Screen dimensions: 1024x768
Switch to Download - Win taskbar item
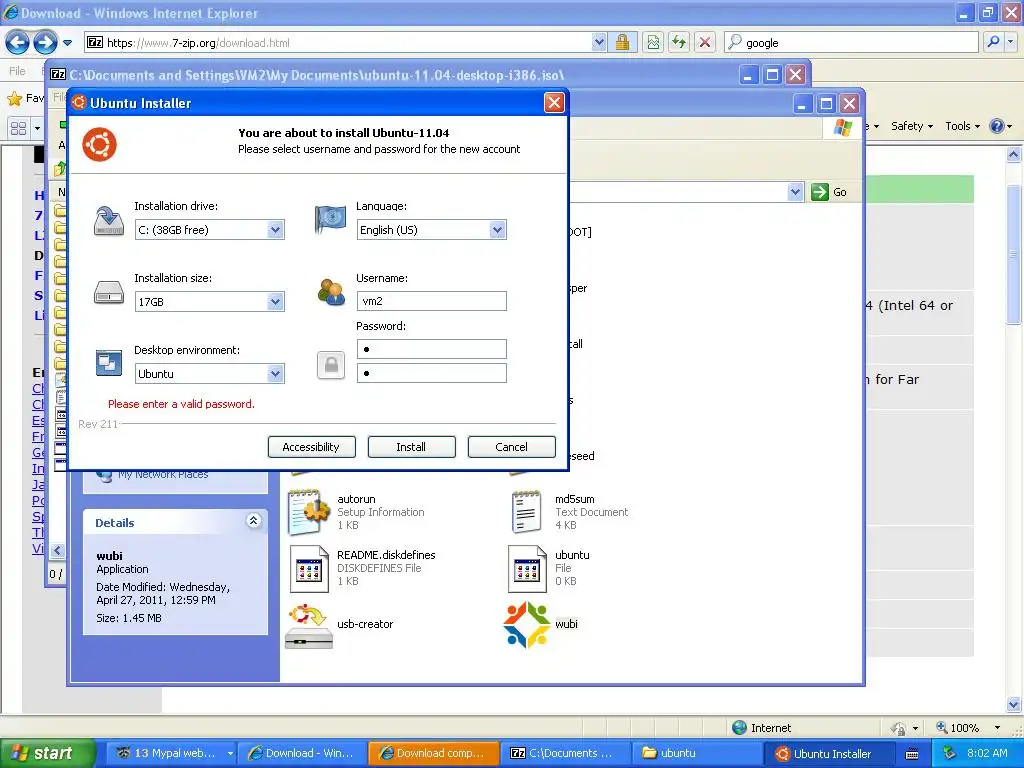click(302, 753)
